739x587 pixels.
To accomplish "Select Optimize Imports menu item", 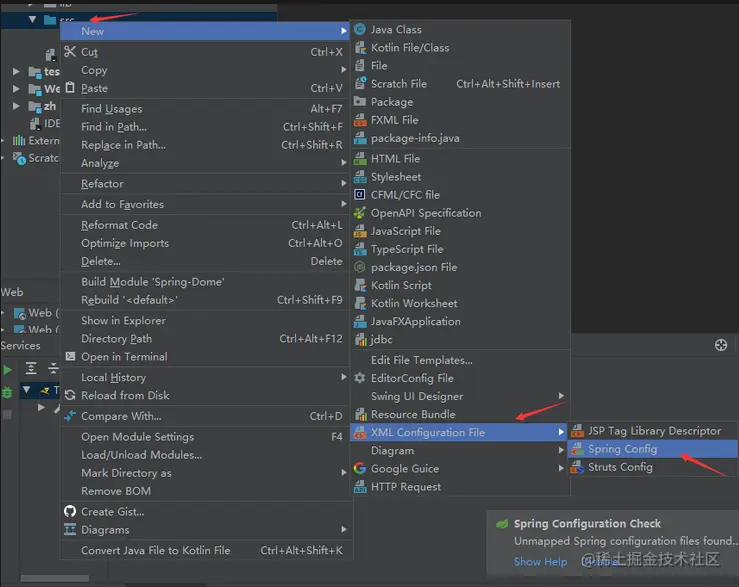I will (205, 243).
